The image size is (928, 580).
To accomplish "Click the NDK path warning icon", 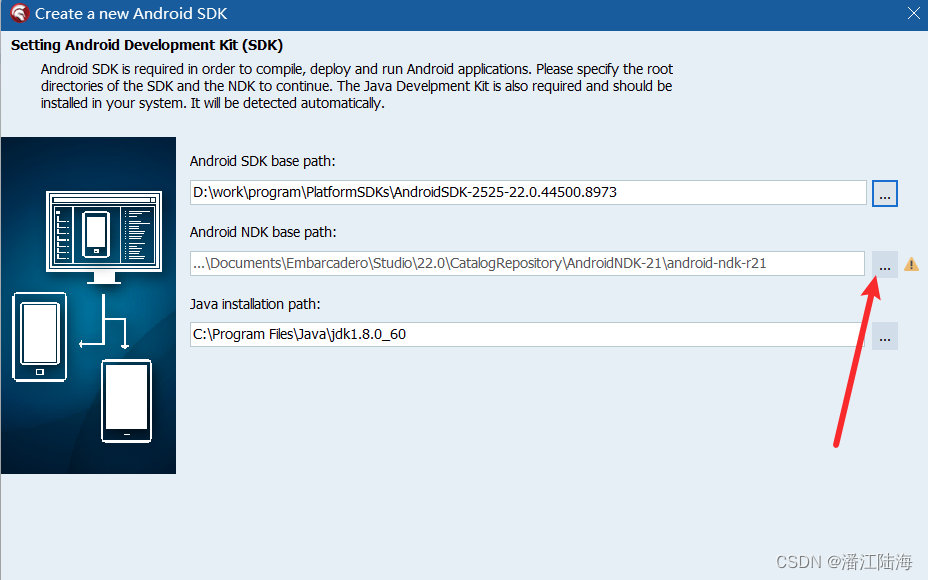I will [911, 264].
